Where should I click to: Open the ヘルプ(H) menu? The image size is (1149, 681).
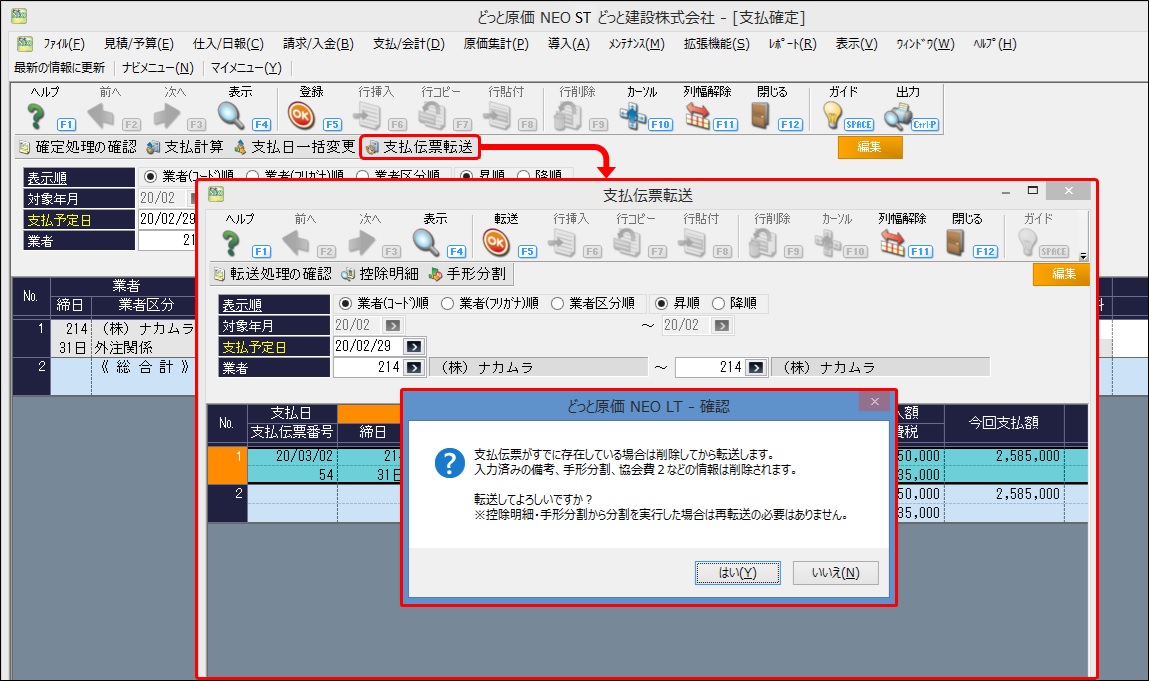tap(994, 44)
